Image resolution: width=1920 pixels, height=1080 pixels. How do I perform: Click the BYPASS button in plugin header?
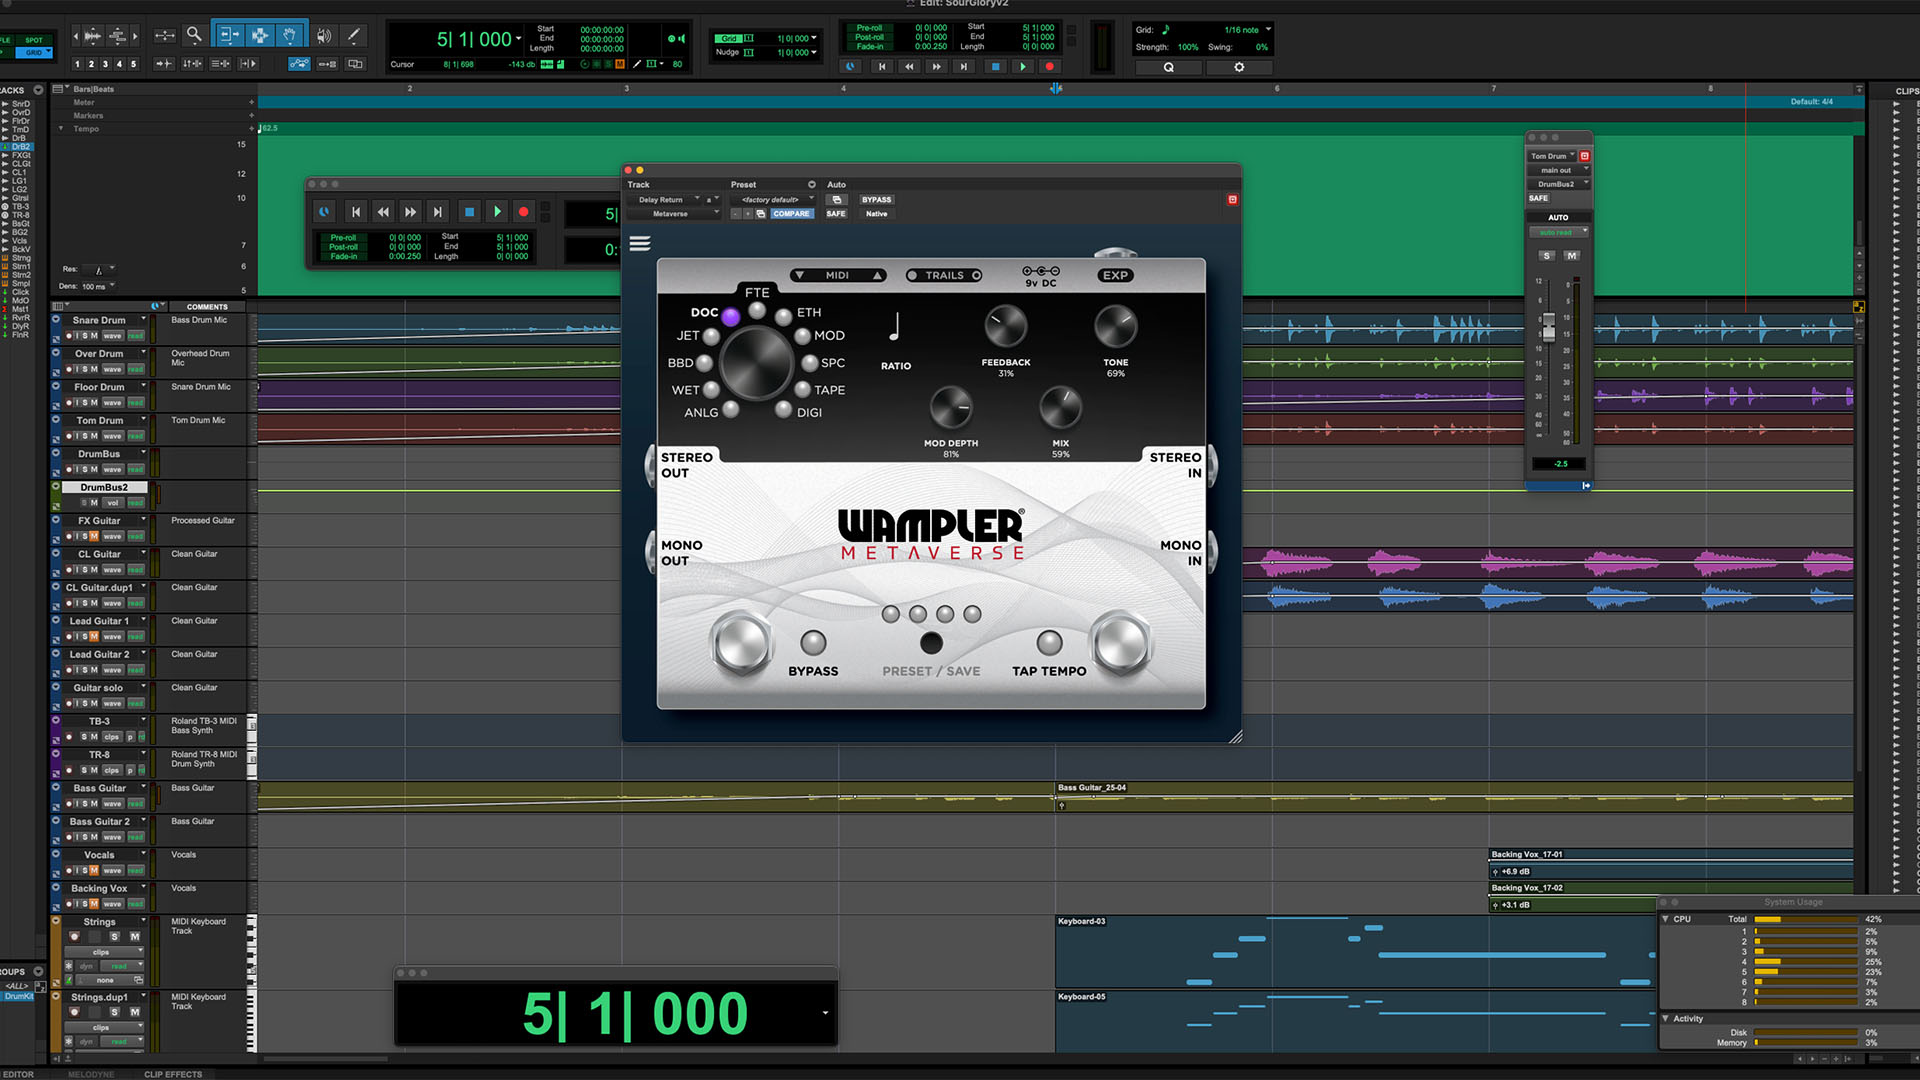(876, 200)
